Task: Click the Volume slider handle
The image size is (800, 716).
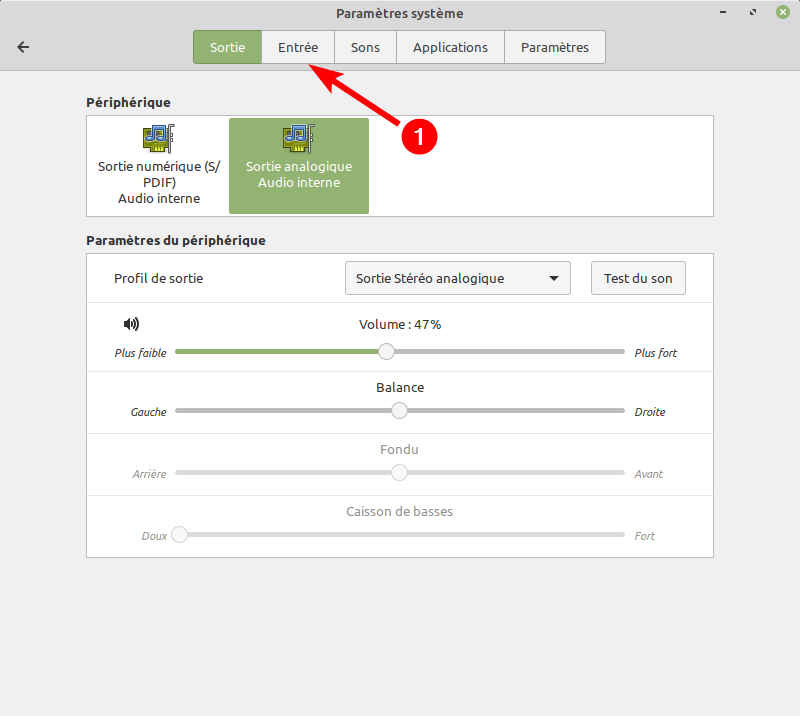Action: [386, 351]
